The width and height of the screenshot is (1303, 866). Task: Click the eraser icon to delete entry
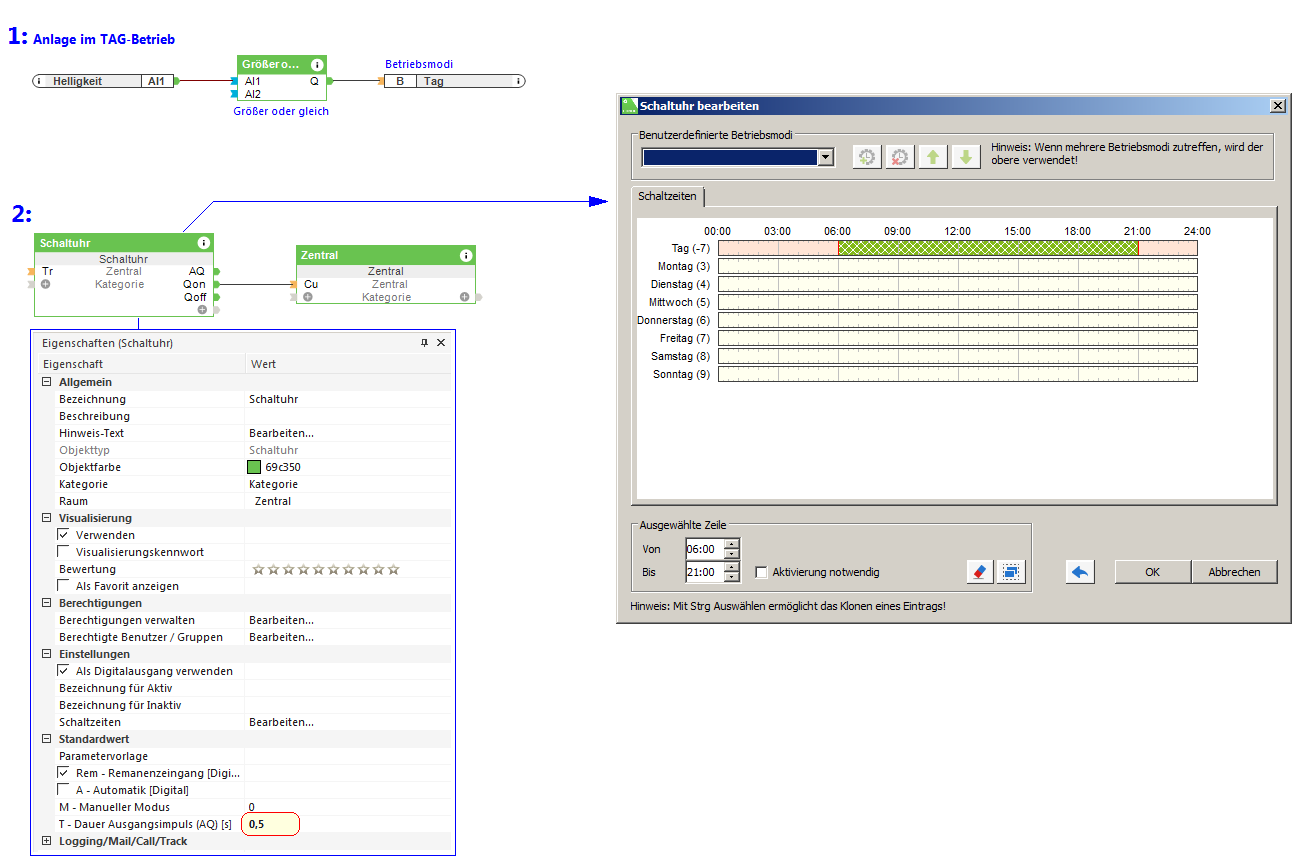979,572
